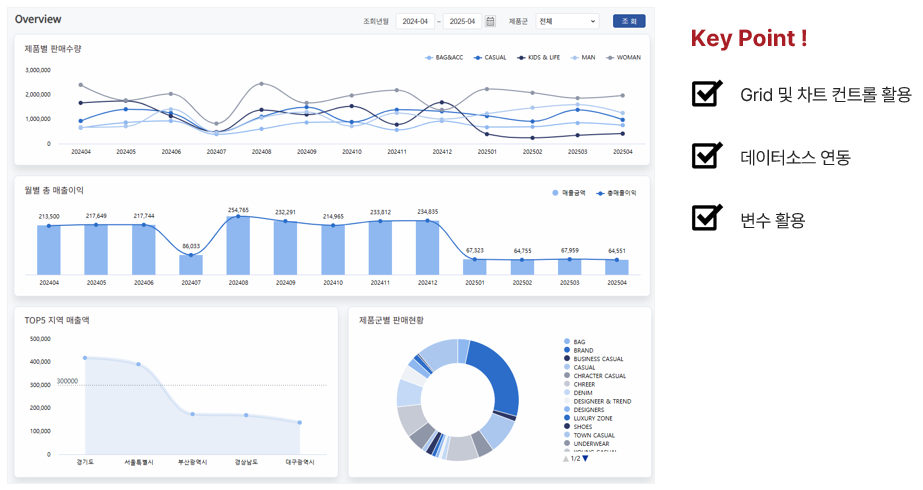Screen dimensions: 923x490
Task: Click the 202501 bar labeled 67,323
Action: click(x=474, y=267)
